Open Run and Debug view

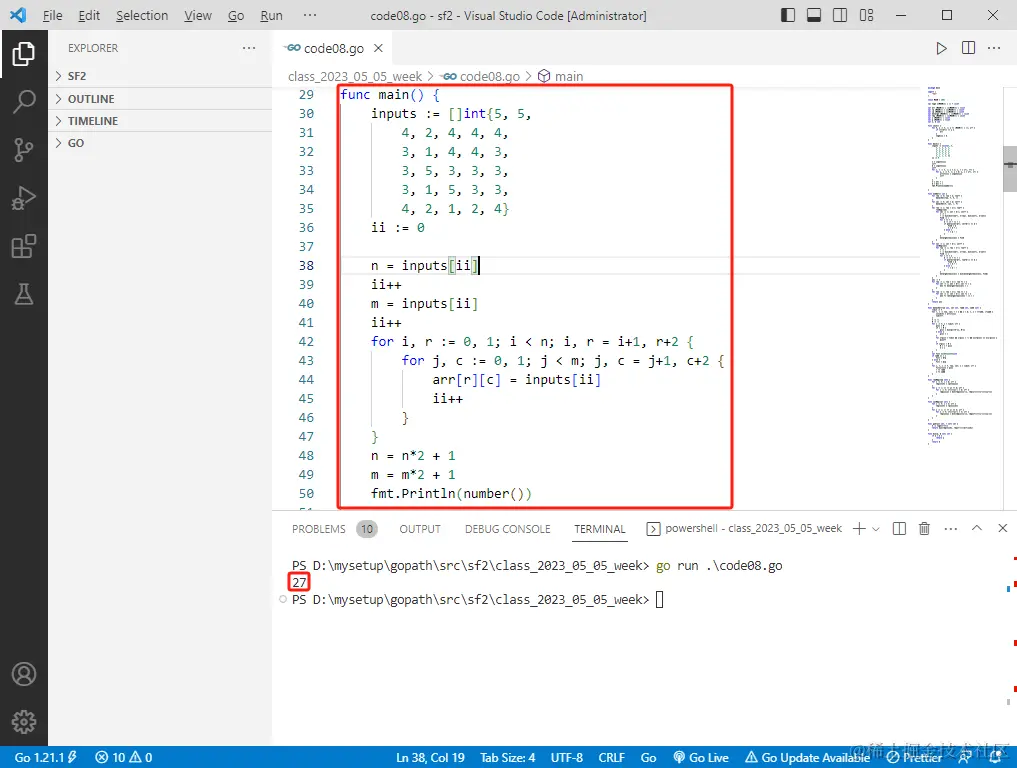pyautogui.click(x=23, y=198)
